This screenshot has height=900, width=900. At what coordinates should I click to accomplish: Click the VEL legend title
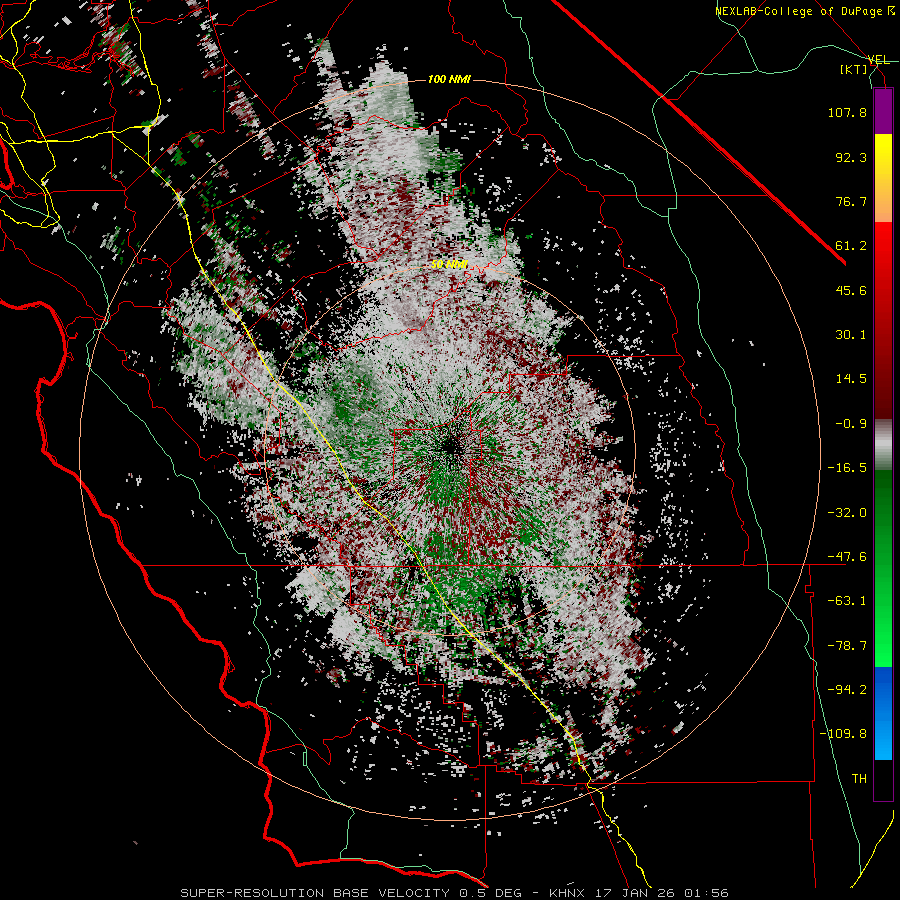878,60
